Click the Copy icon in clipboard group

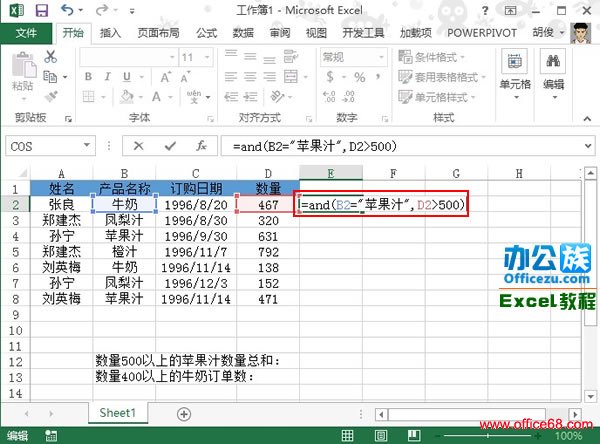(50, 77)
